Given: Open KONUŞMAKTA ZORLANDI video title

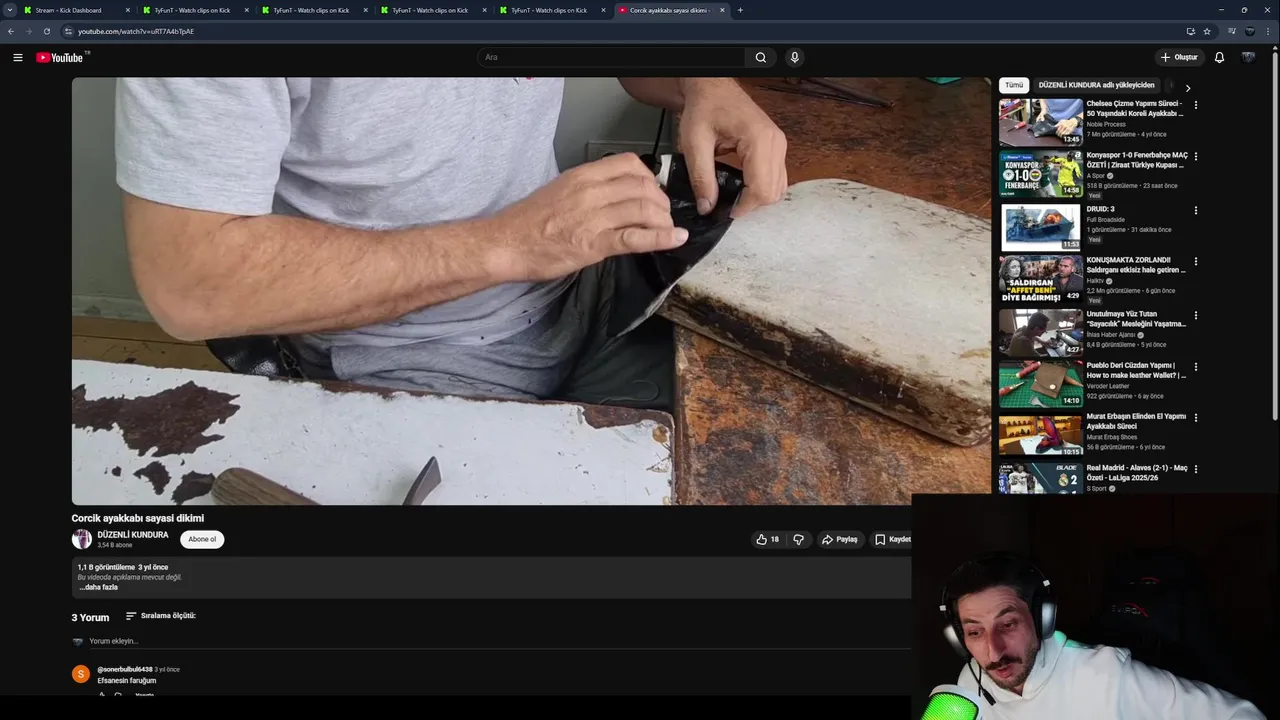Looking at the screenshot, I should pos(1136,264).
